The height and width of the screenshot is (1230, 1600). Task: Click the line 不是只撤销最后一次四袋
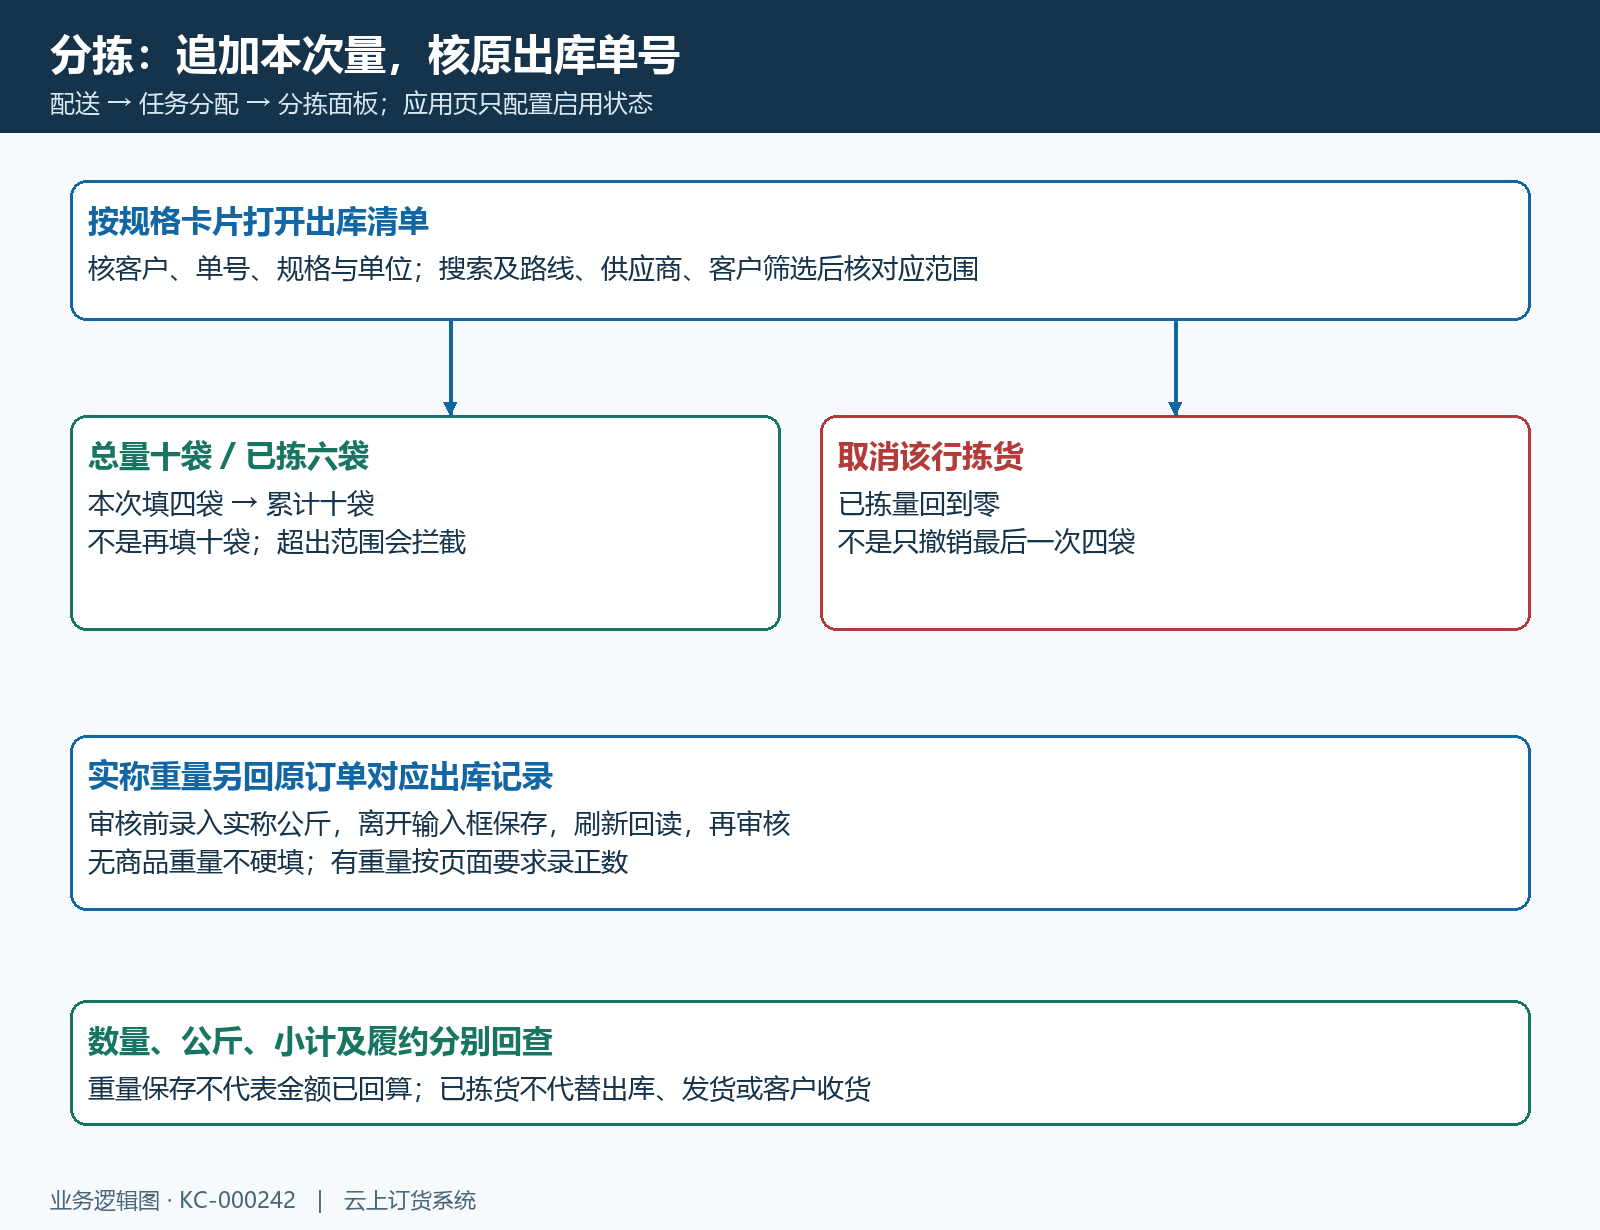(x=987, y=542)
